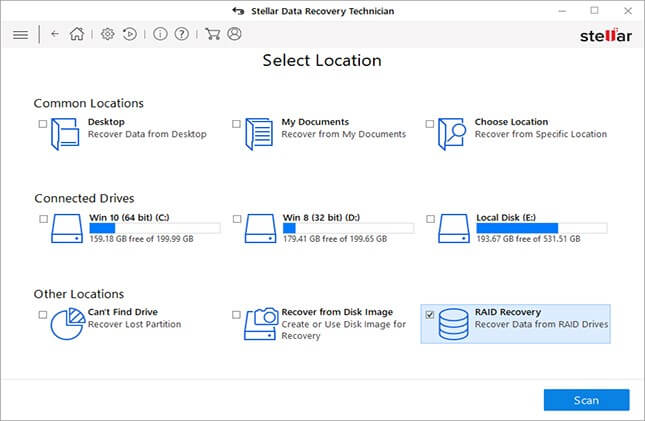The width and height of the screenshot is (645, 421).
Task: Check the Recover from Disk Image checkbox
Action: 236,315
